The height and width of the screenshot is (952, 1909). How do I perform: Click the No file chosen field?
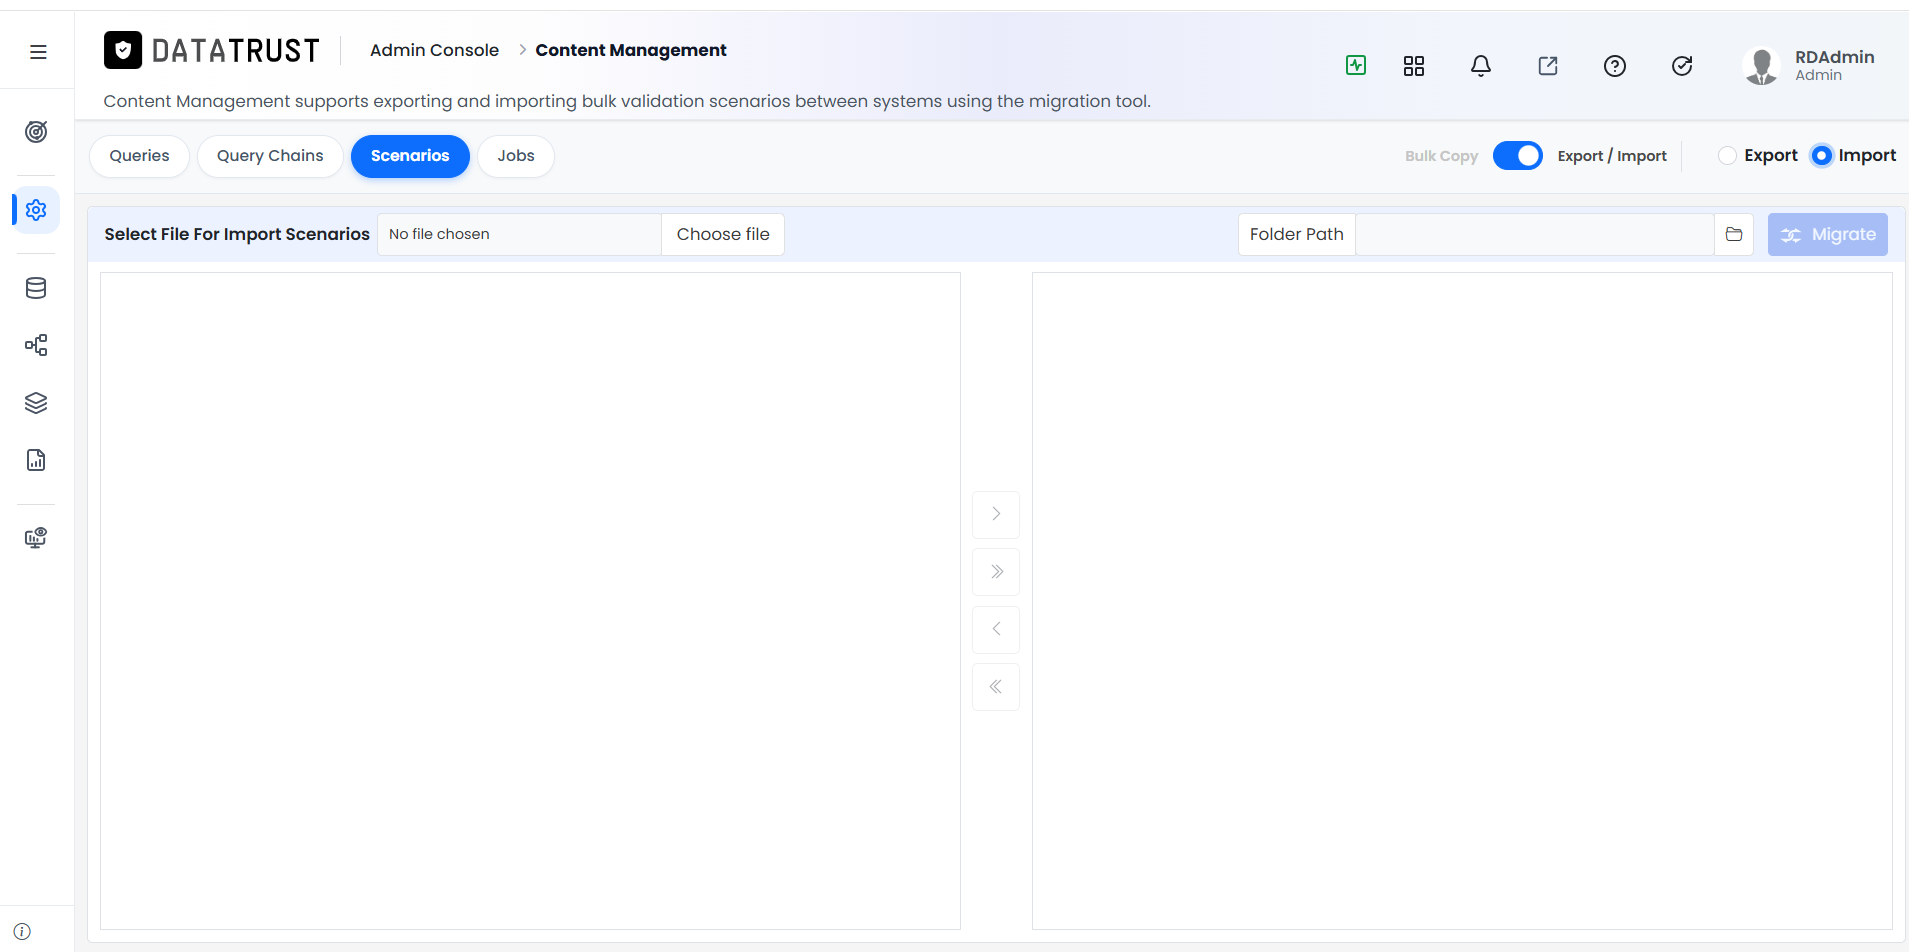519,234
